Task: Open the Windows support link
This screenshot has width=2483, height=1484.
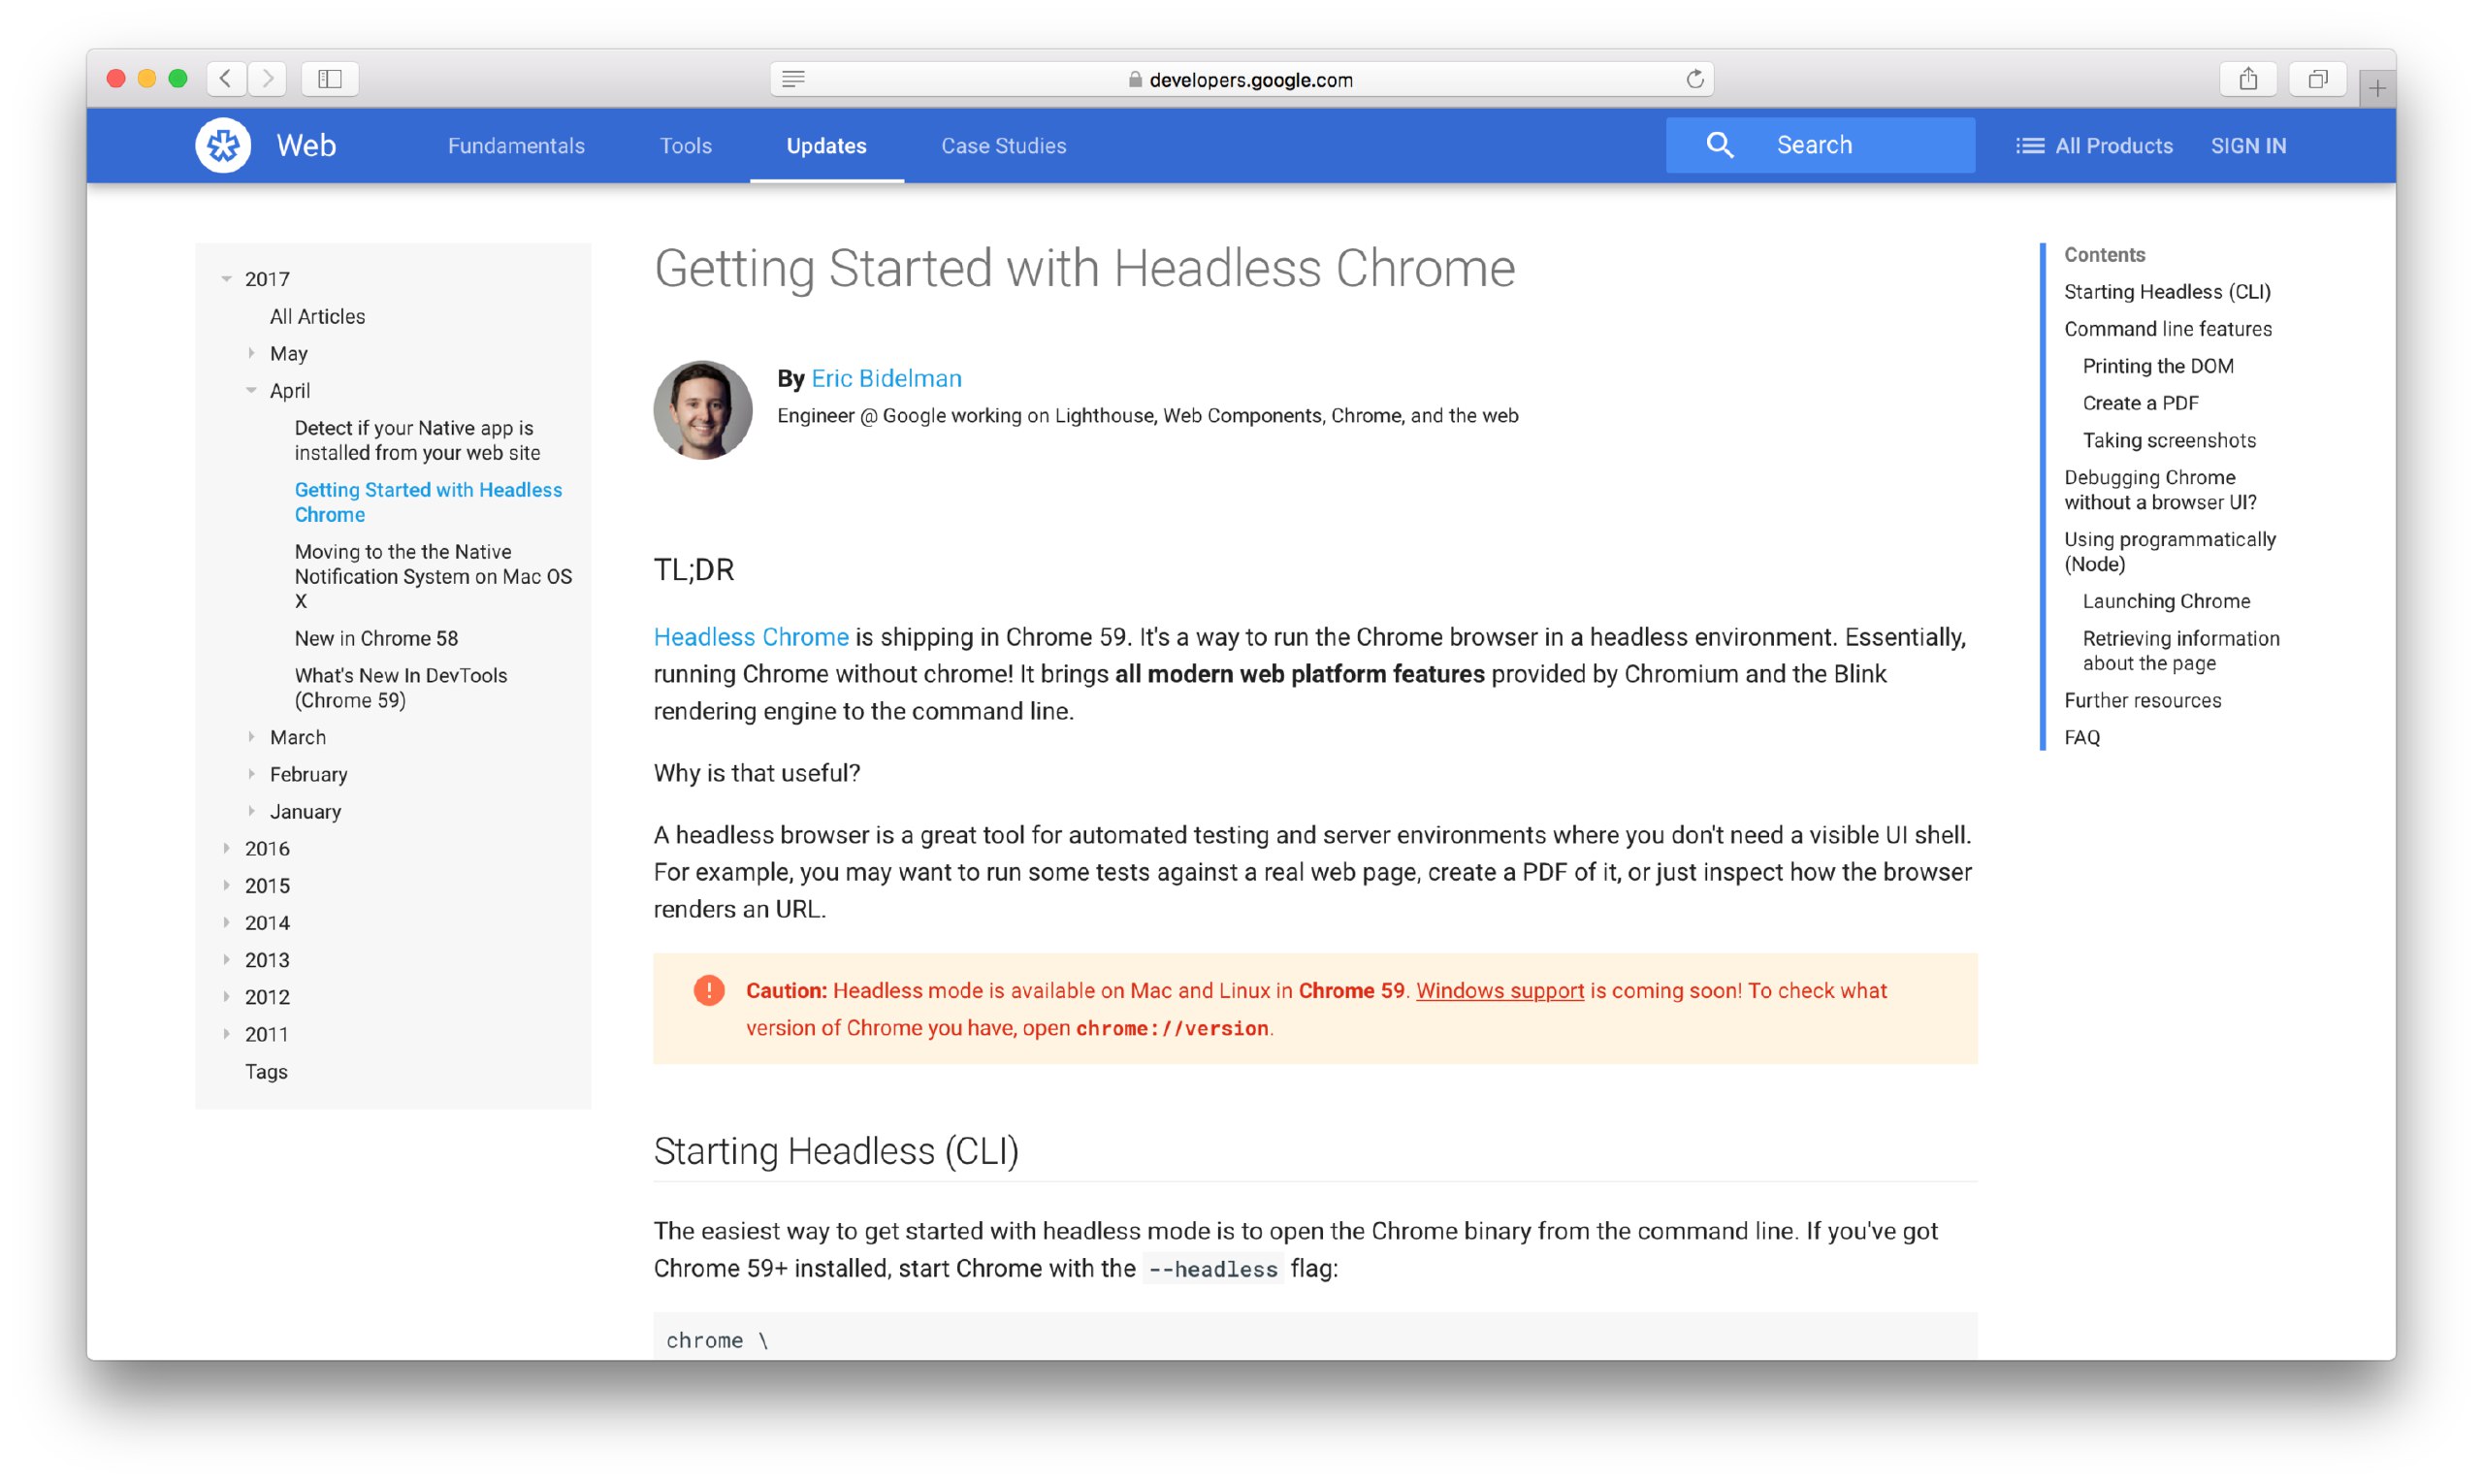Action: 1499,990
